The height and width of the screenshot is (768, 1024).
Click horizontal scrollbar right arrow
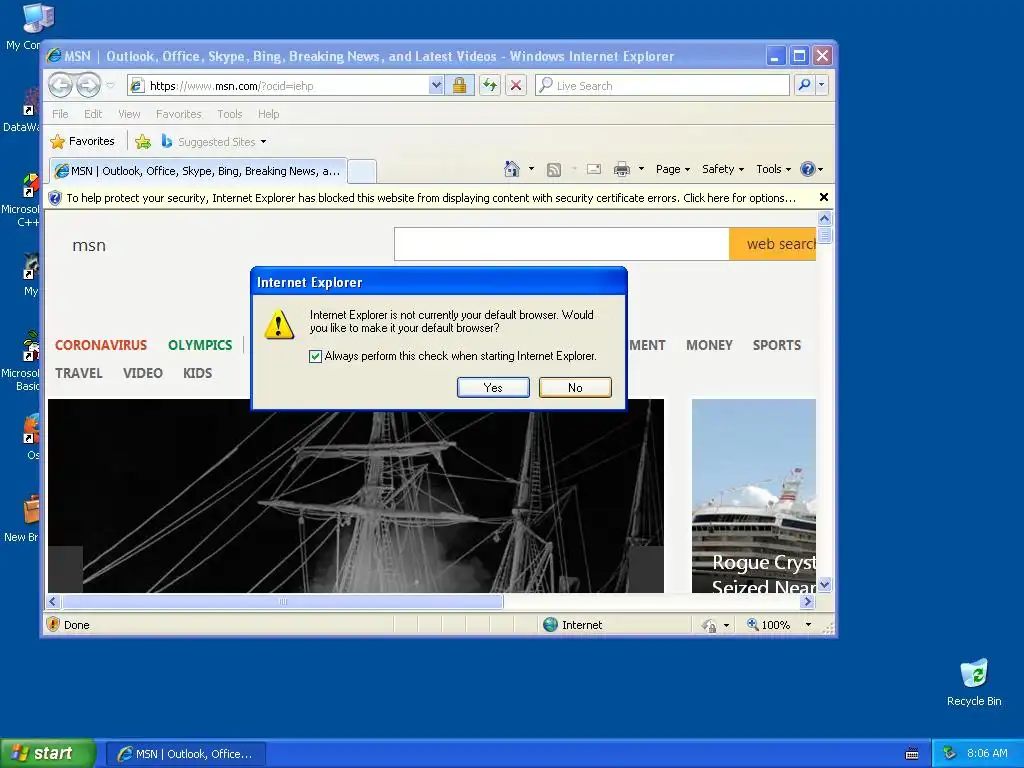point(808,601)
